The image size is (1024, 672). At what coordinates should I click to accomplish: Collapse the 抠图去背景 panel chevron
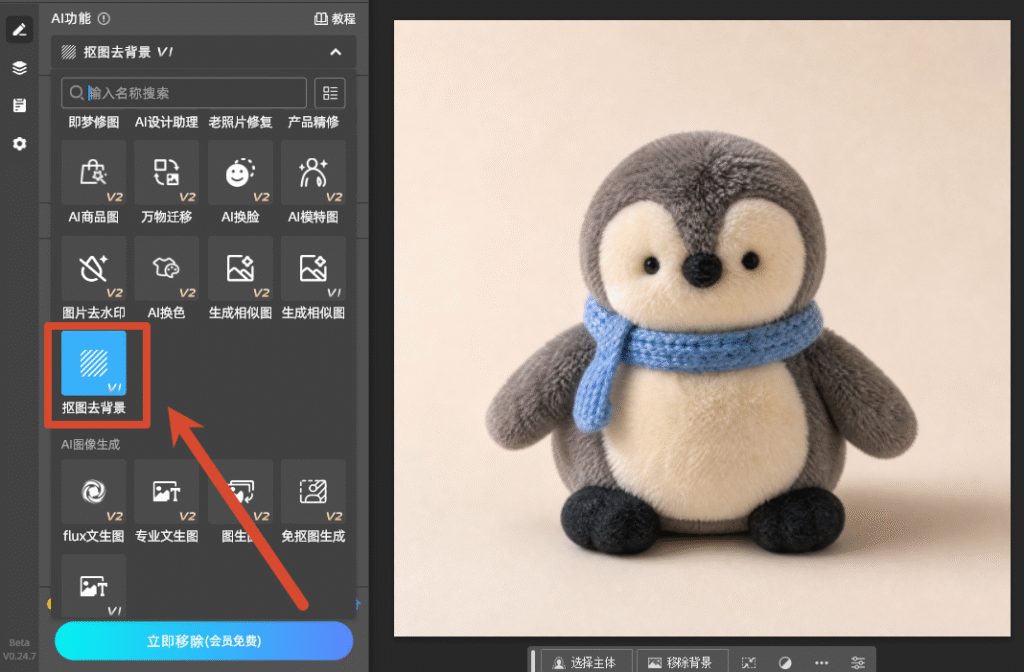(336, 52)
